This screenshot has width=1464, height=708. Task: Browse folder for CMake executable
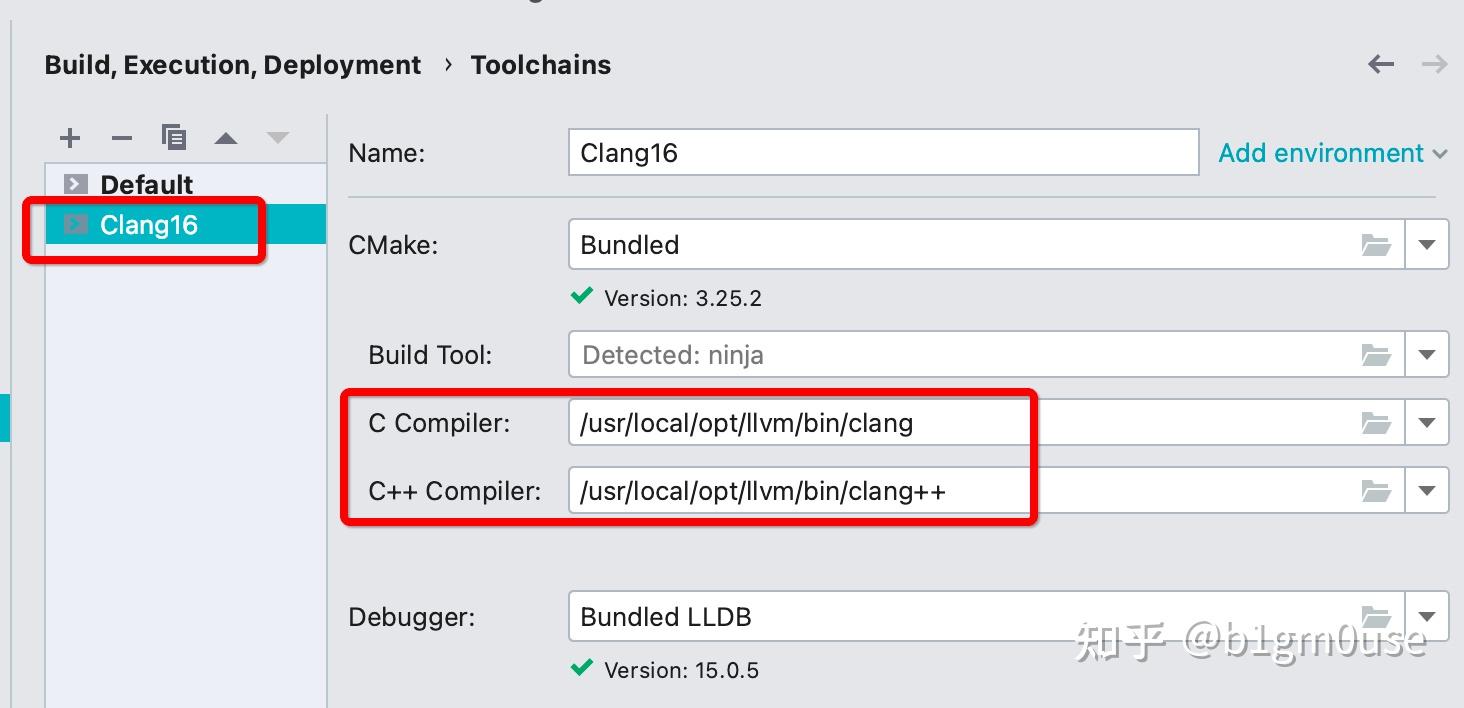click(1376, 245)
